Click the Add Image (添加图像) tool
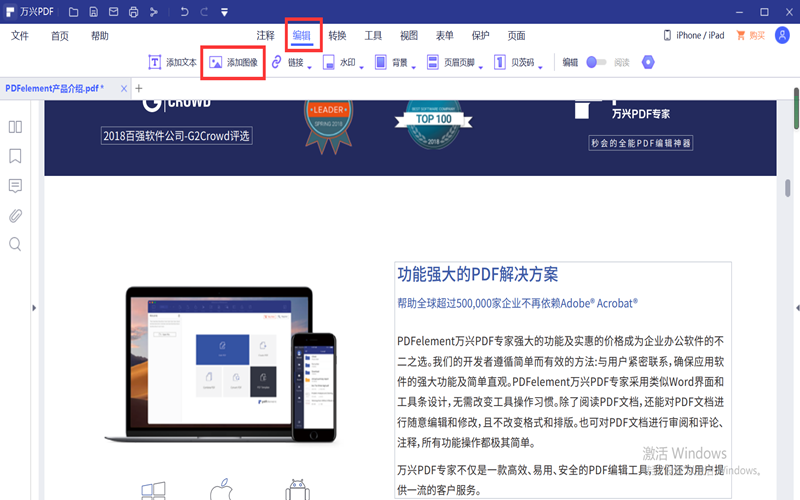This screenshot has height=500, width=800. point(233,62)
